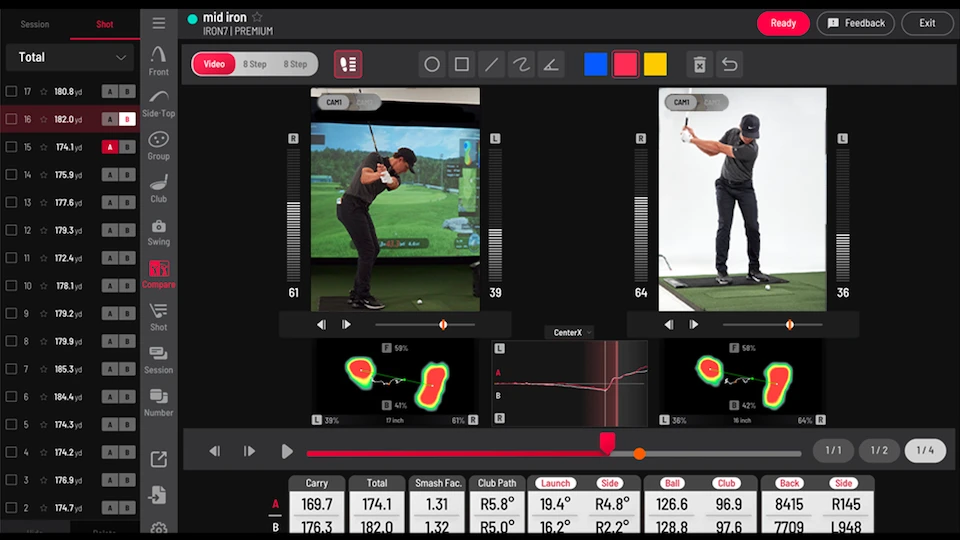The image size is (960, 540).
Task: Select the angle measurement tool
Action: coord(550,65)
